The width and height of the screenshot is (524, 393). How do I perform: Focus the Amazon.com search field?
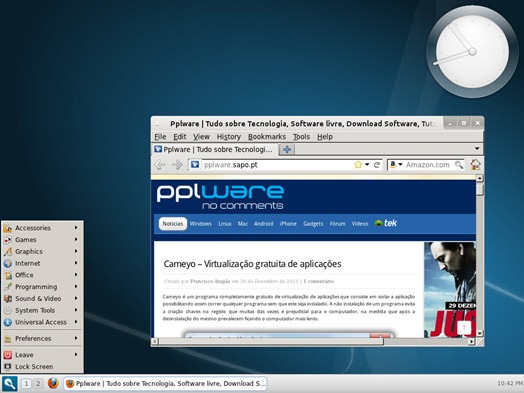(428, 165)
